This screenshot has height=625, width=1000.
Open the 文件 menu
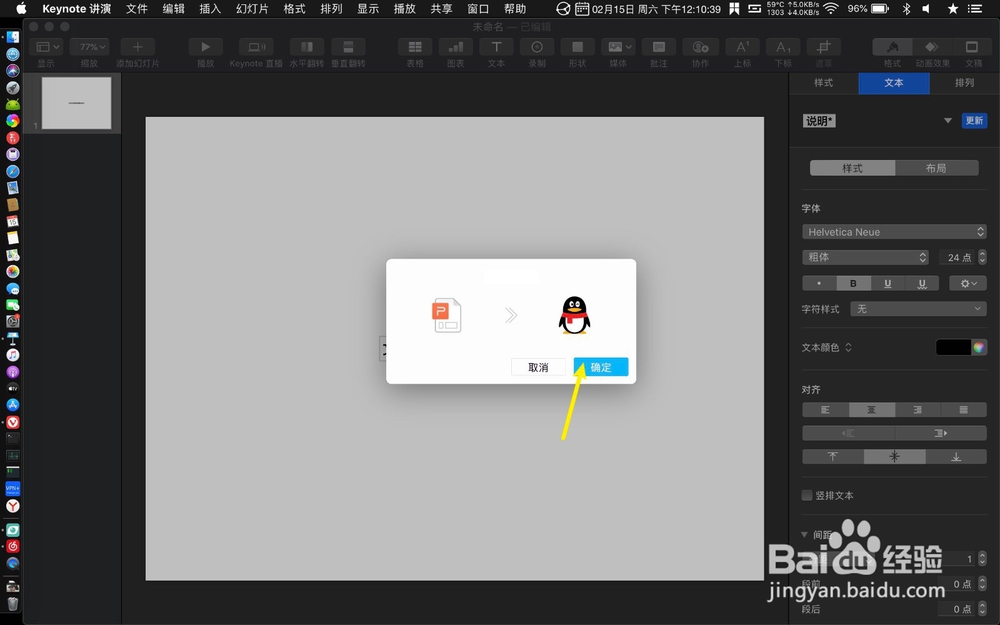136,9
